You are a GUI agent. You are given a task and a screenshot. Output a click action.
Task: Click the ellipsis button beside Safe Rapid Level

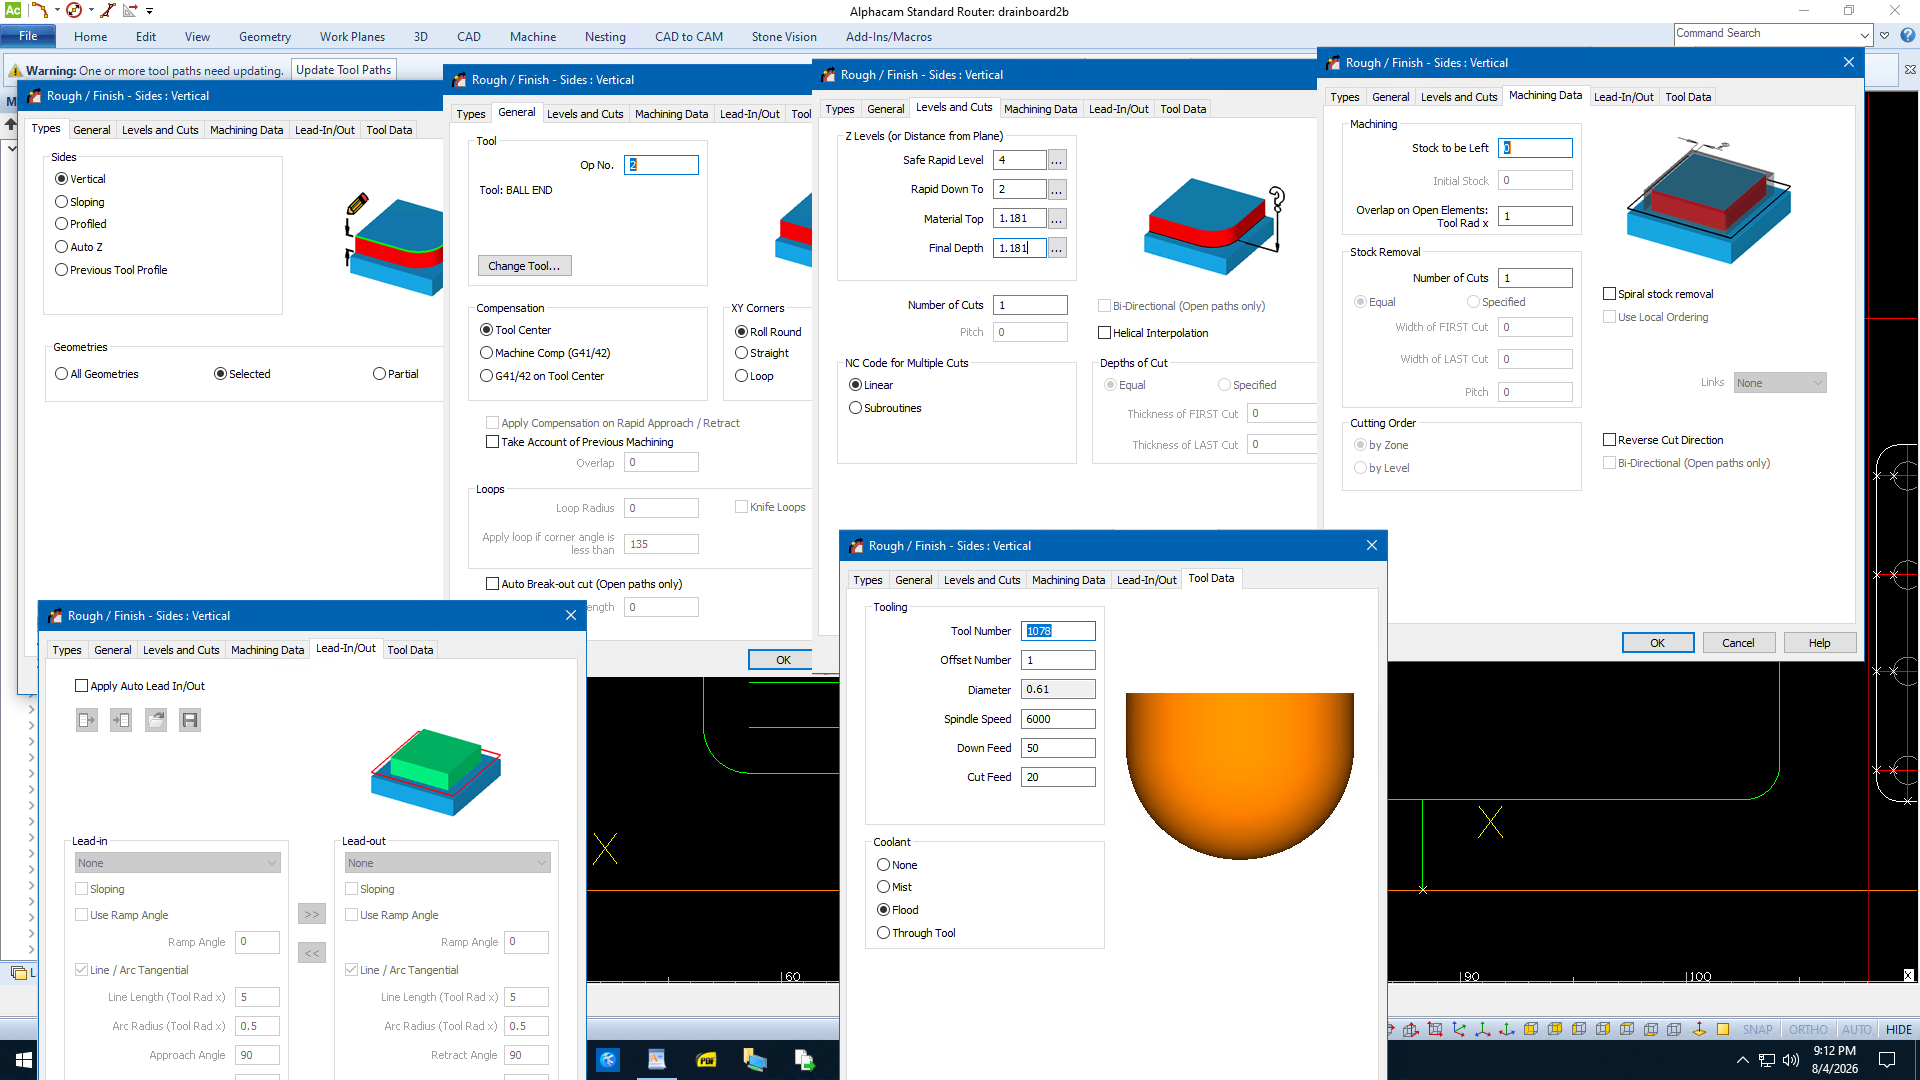click(1057, 160)
